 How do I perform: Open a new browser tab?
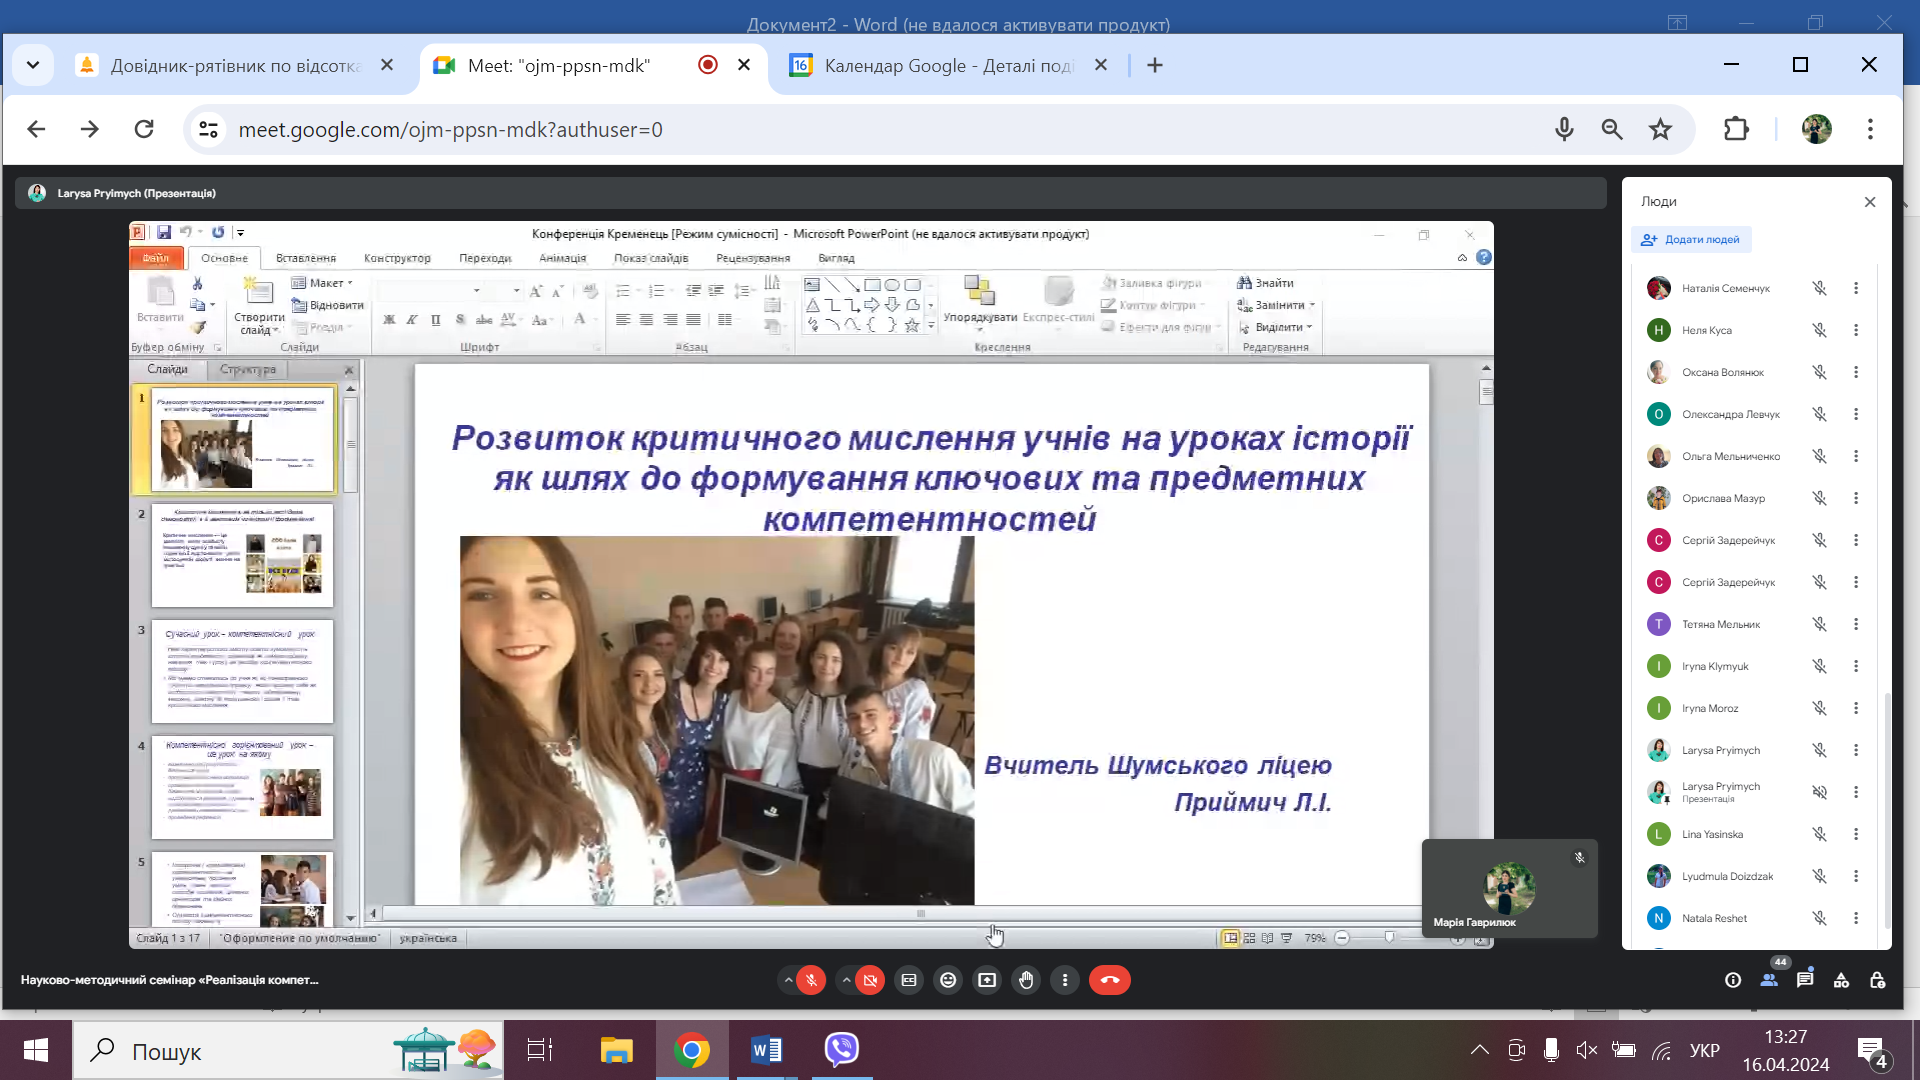1155,65
